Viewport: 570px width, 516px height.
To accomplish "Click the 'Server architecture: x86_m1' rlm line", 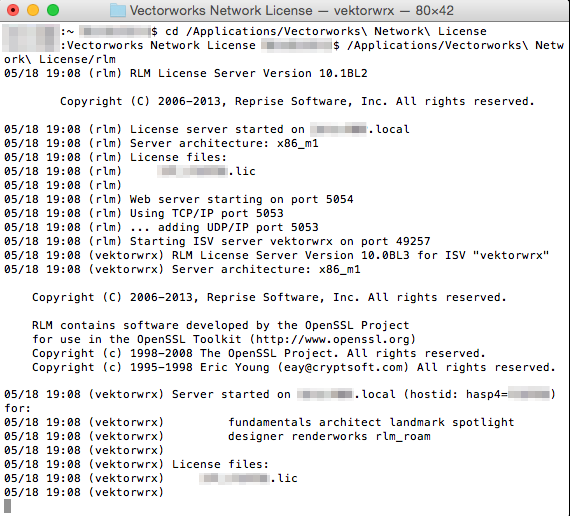I will 161,143.
